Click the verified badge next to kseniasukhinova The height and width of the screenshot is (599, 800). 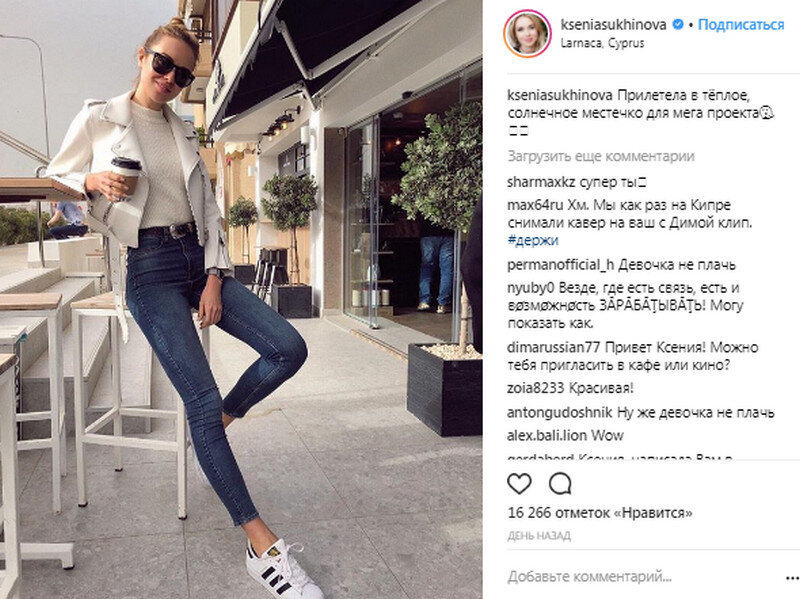coord(678,24)
